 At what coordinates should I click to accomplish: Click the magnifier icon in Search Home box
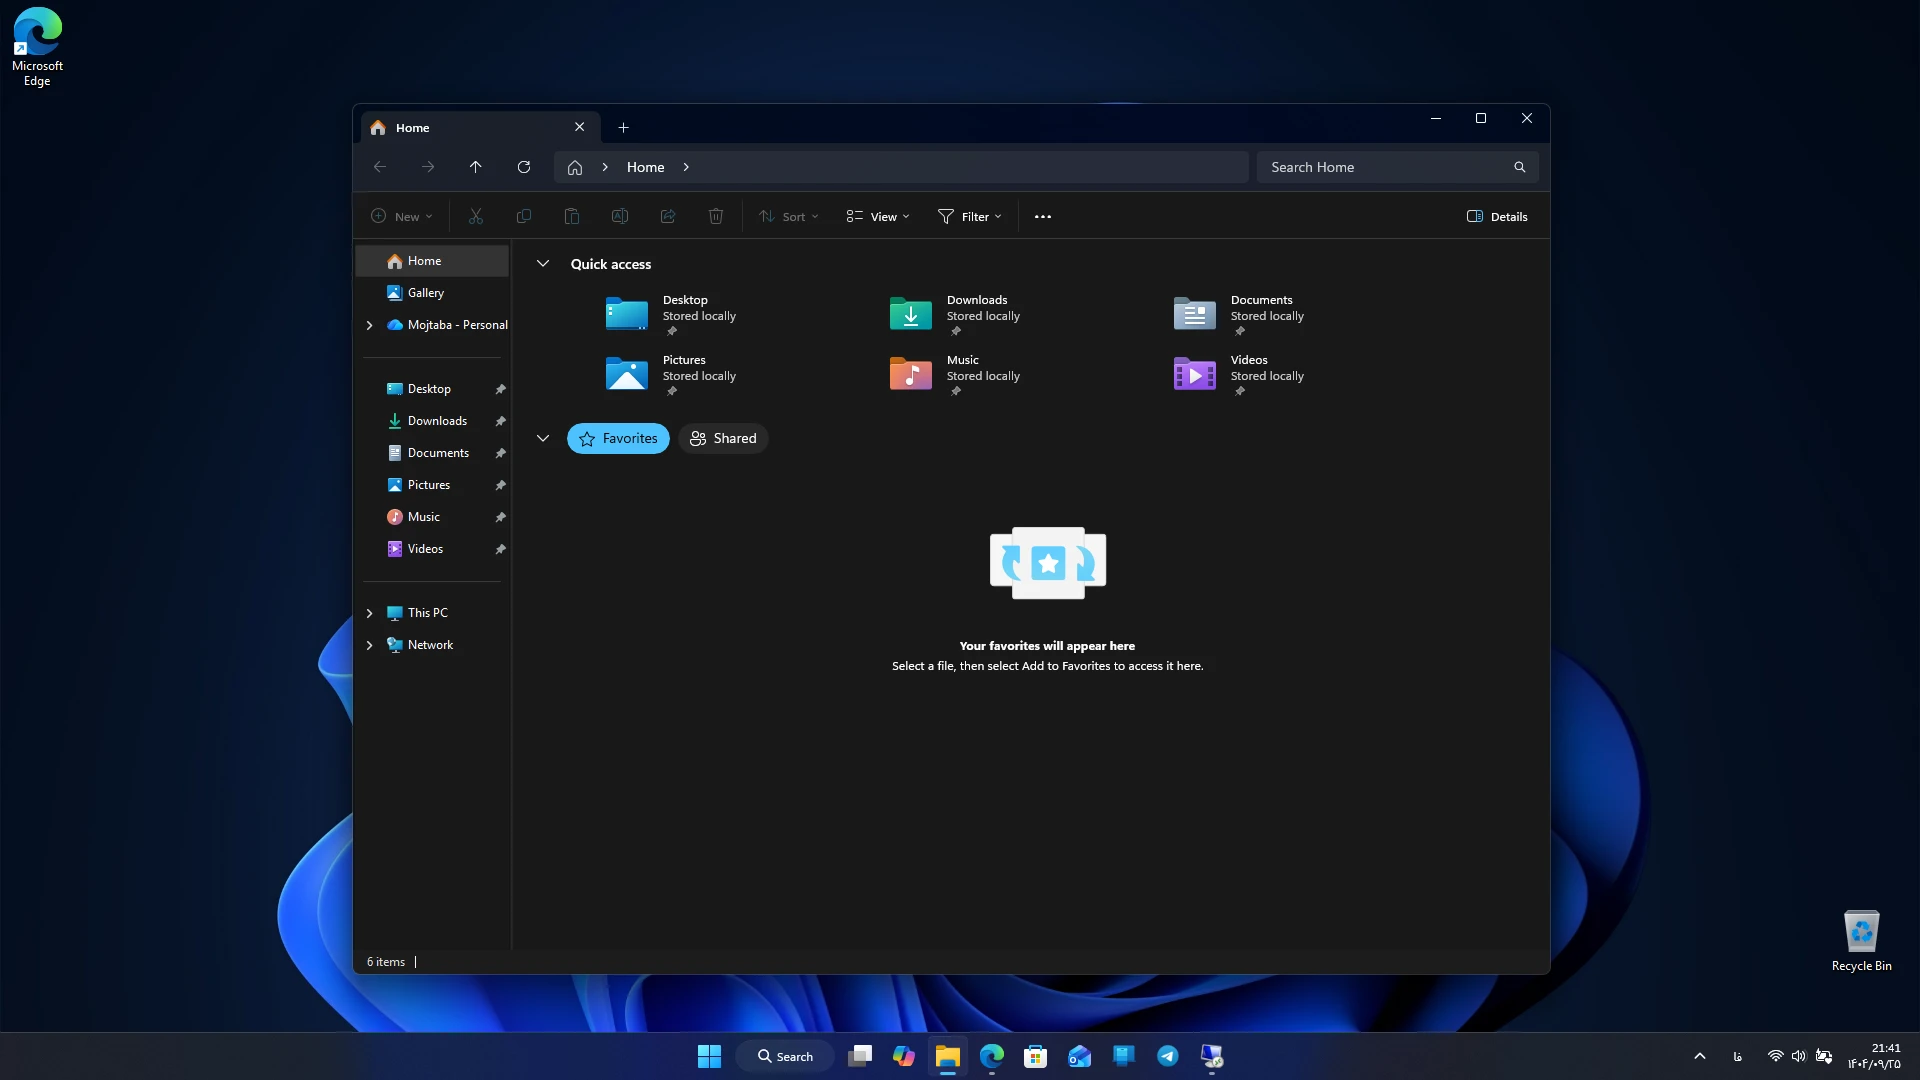click(1519, 167)
